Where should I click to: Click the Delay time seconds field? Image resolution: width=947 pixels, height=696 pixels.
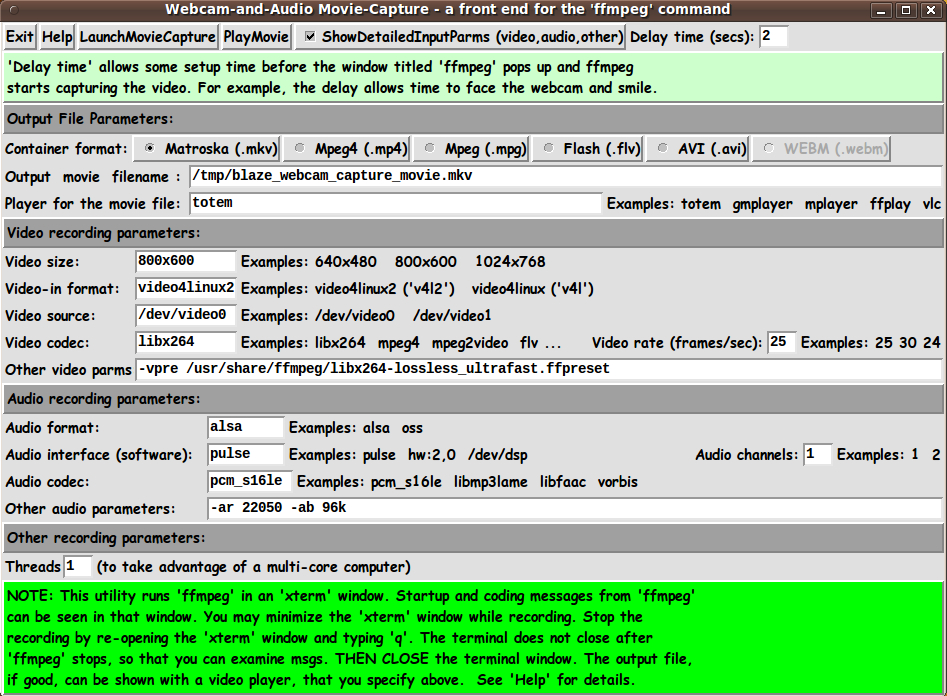pos(772,36)
